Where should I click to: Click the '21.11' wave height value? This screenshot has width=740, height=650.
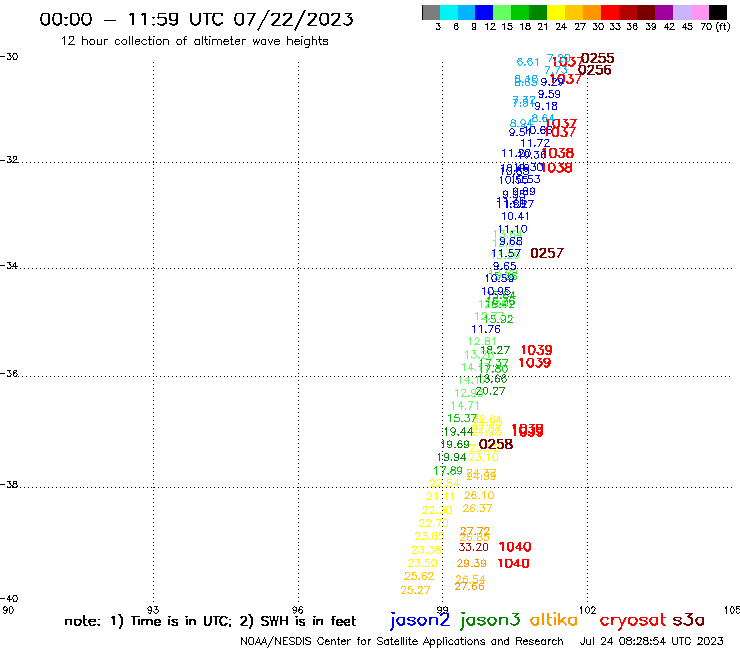pos(440,497)
